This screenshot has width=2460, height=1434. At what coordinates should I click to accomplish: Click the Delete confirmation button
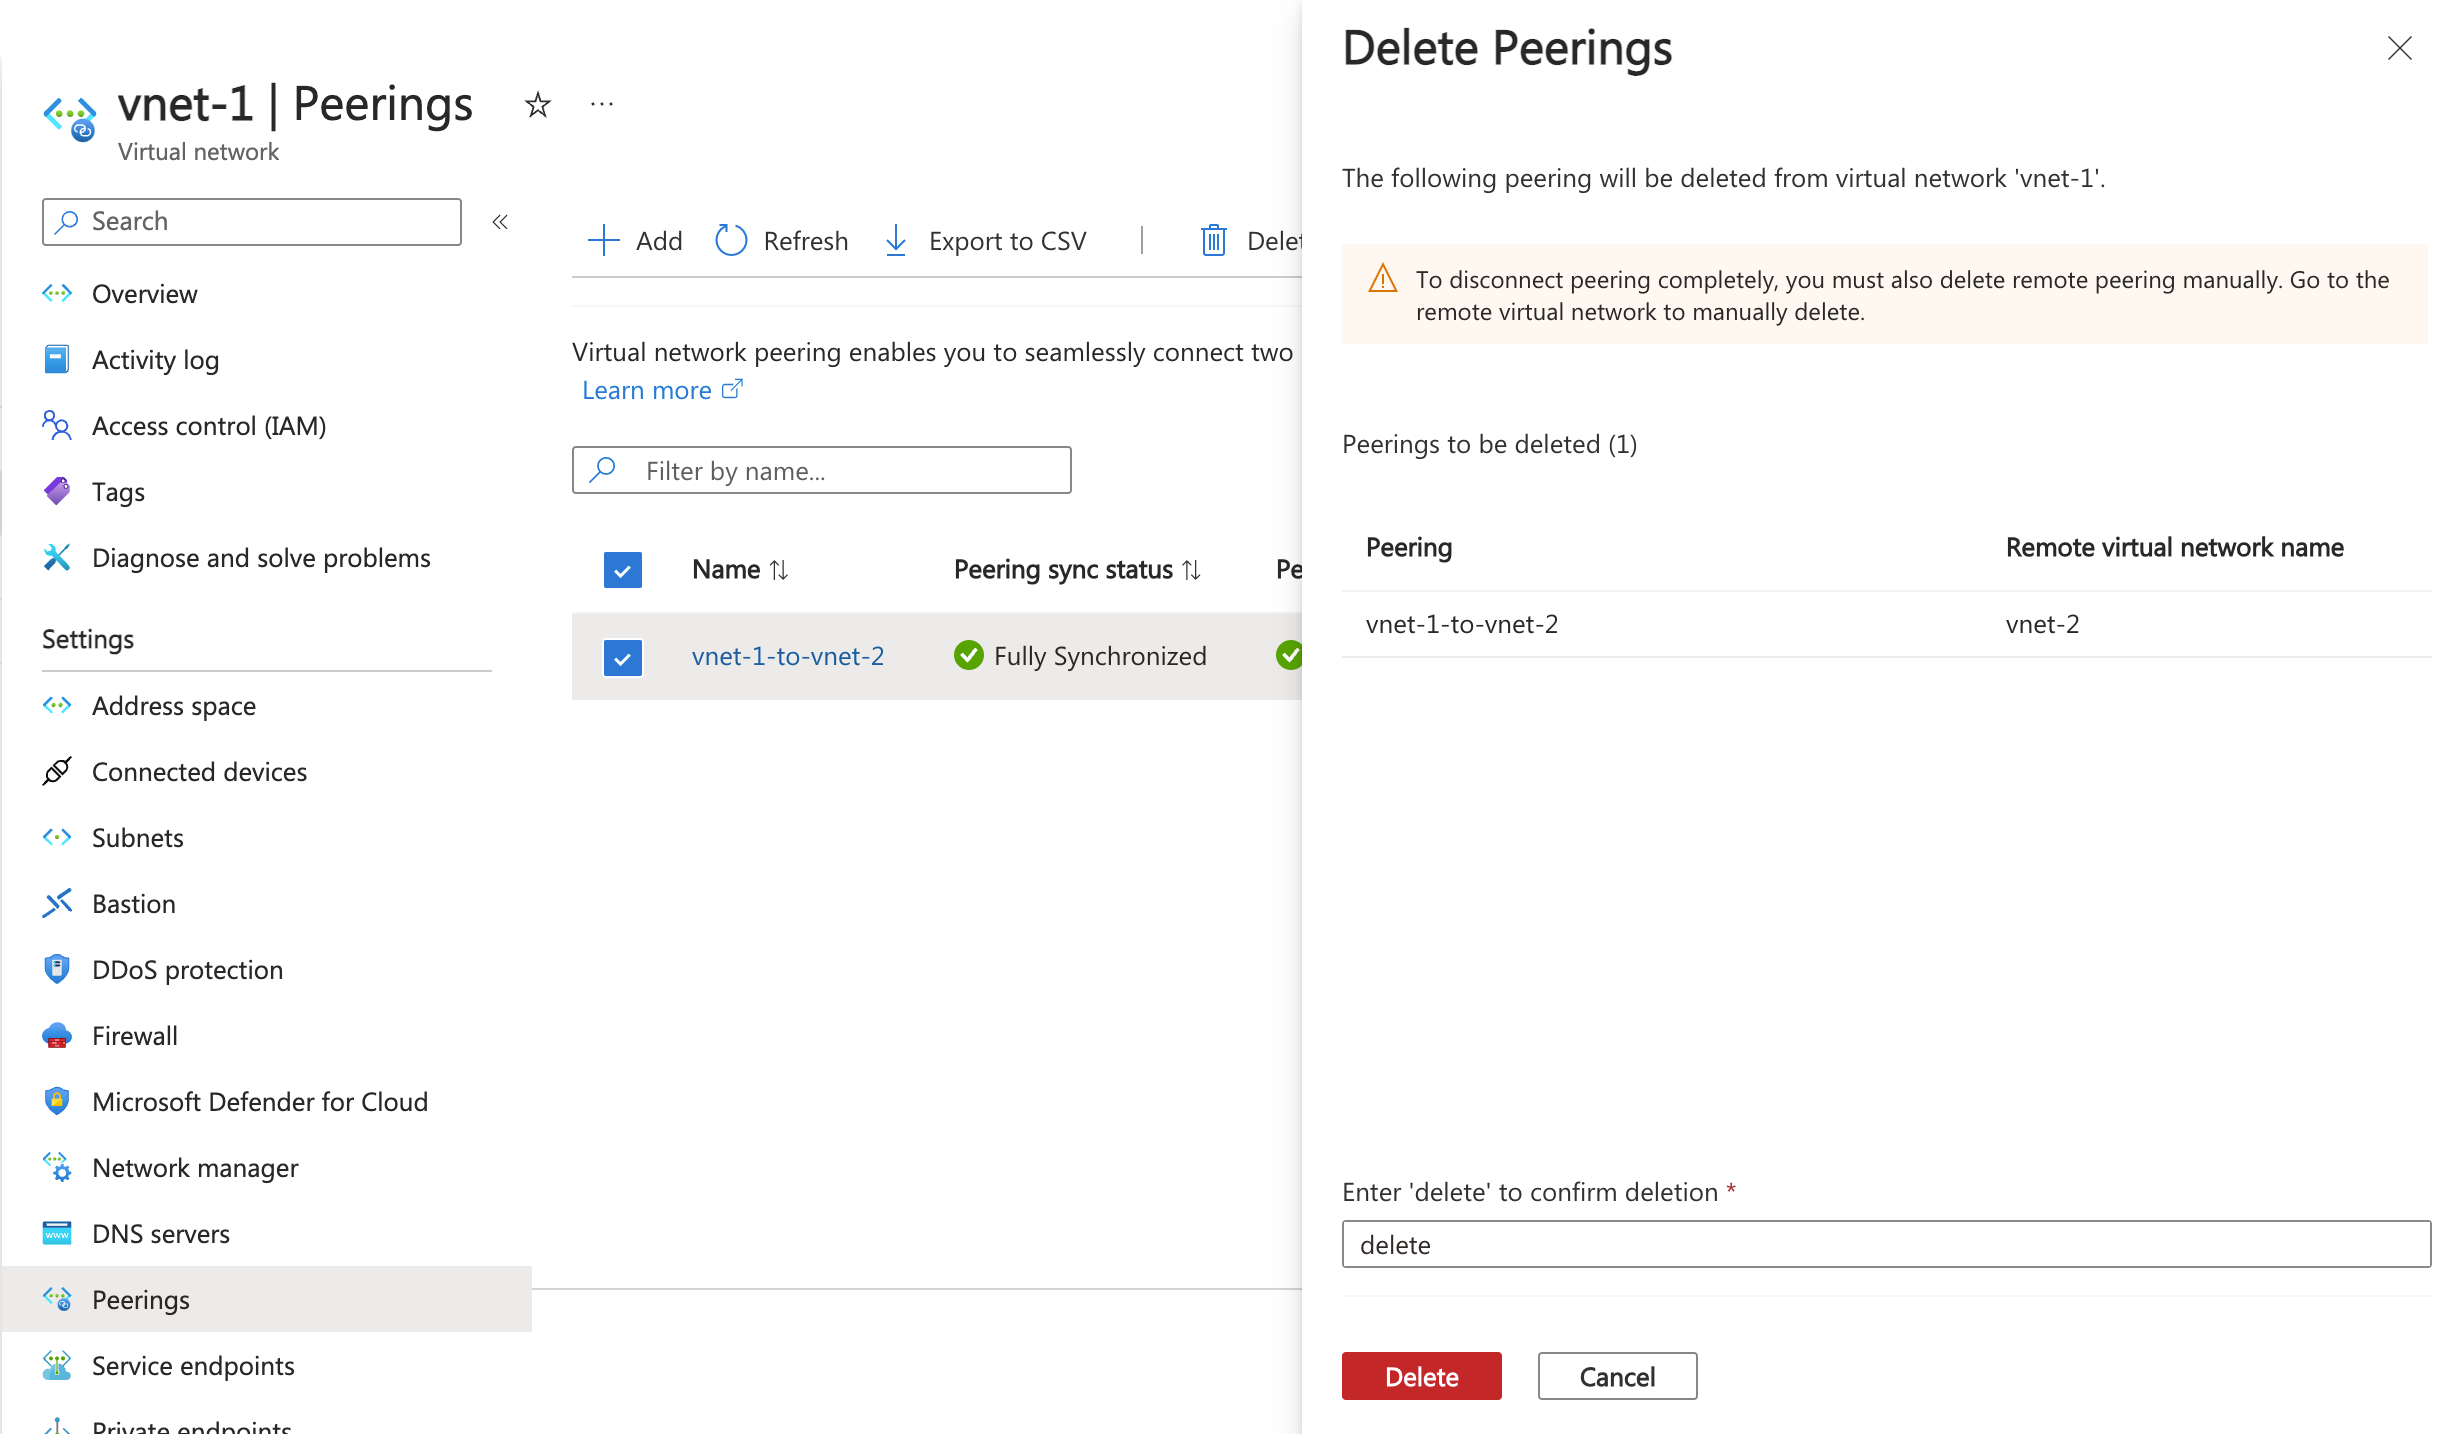tap(1422, 1376)
